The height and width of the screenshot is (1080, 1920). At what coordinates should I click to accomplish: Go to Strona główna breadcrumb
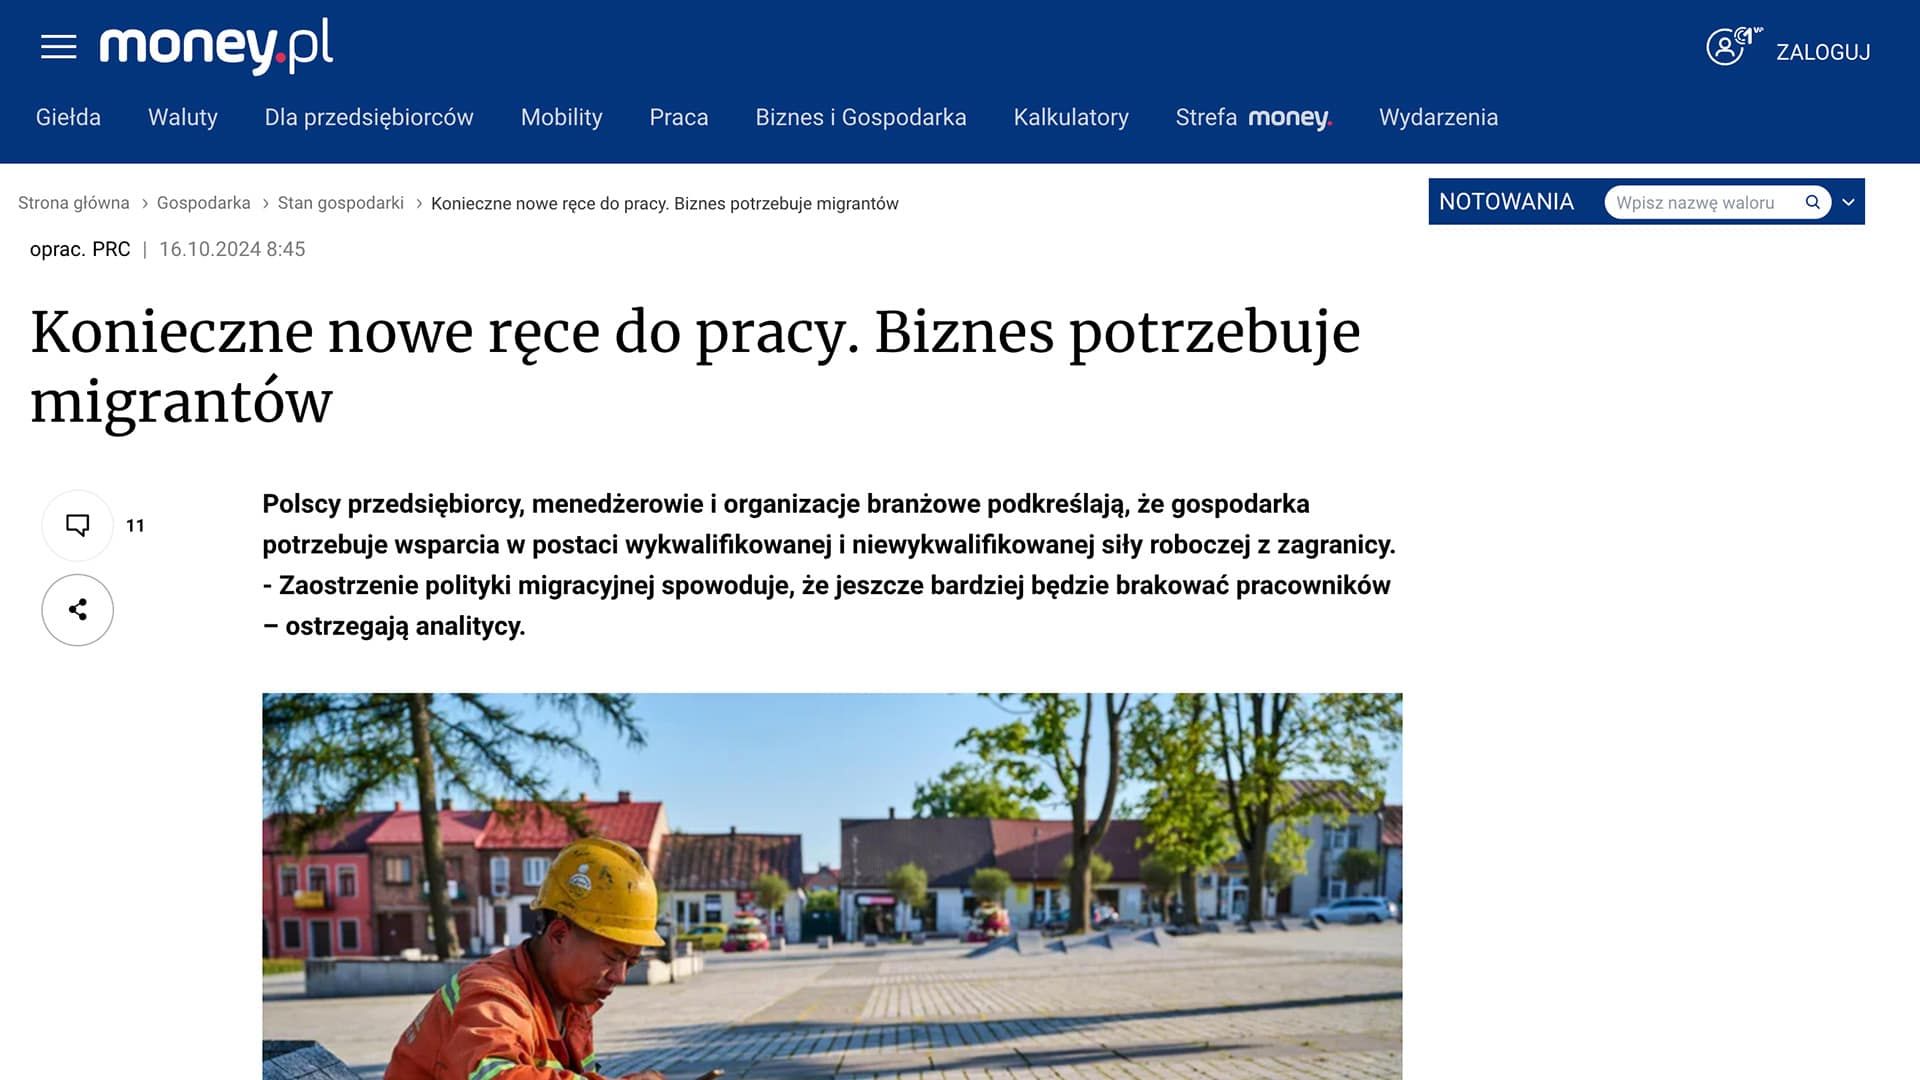[x=74, y=203]
